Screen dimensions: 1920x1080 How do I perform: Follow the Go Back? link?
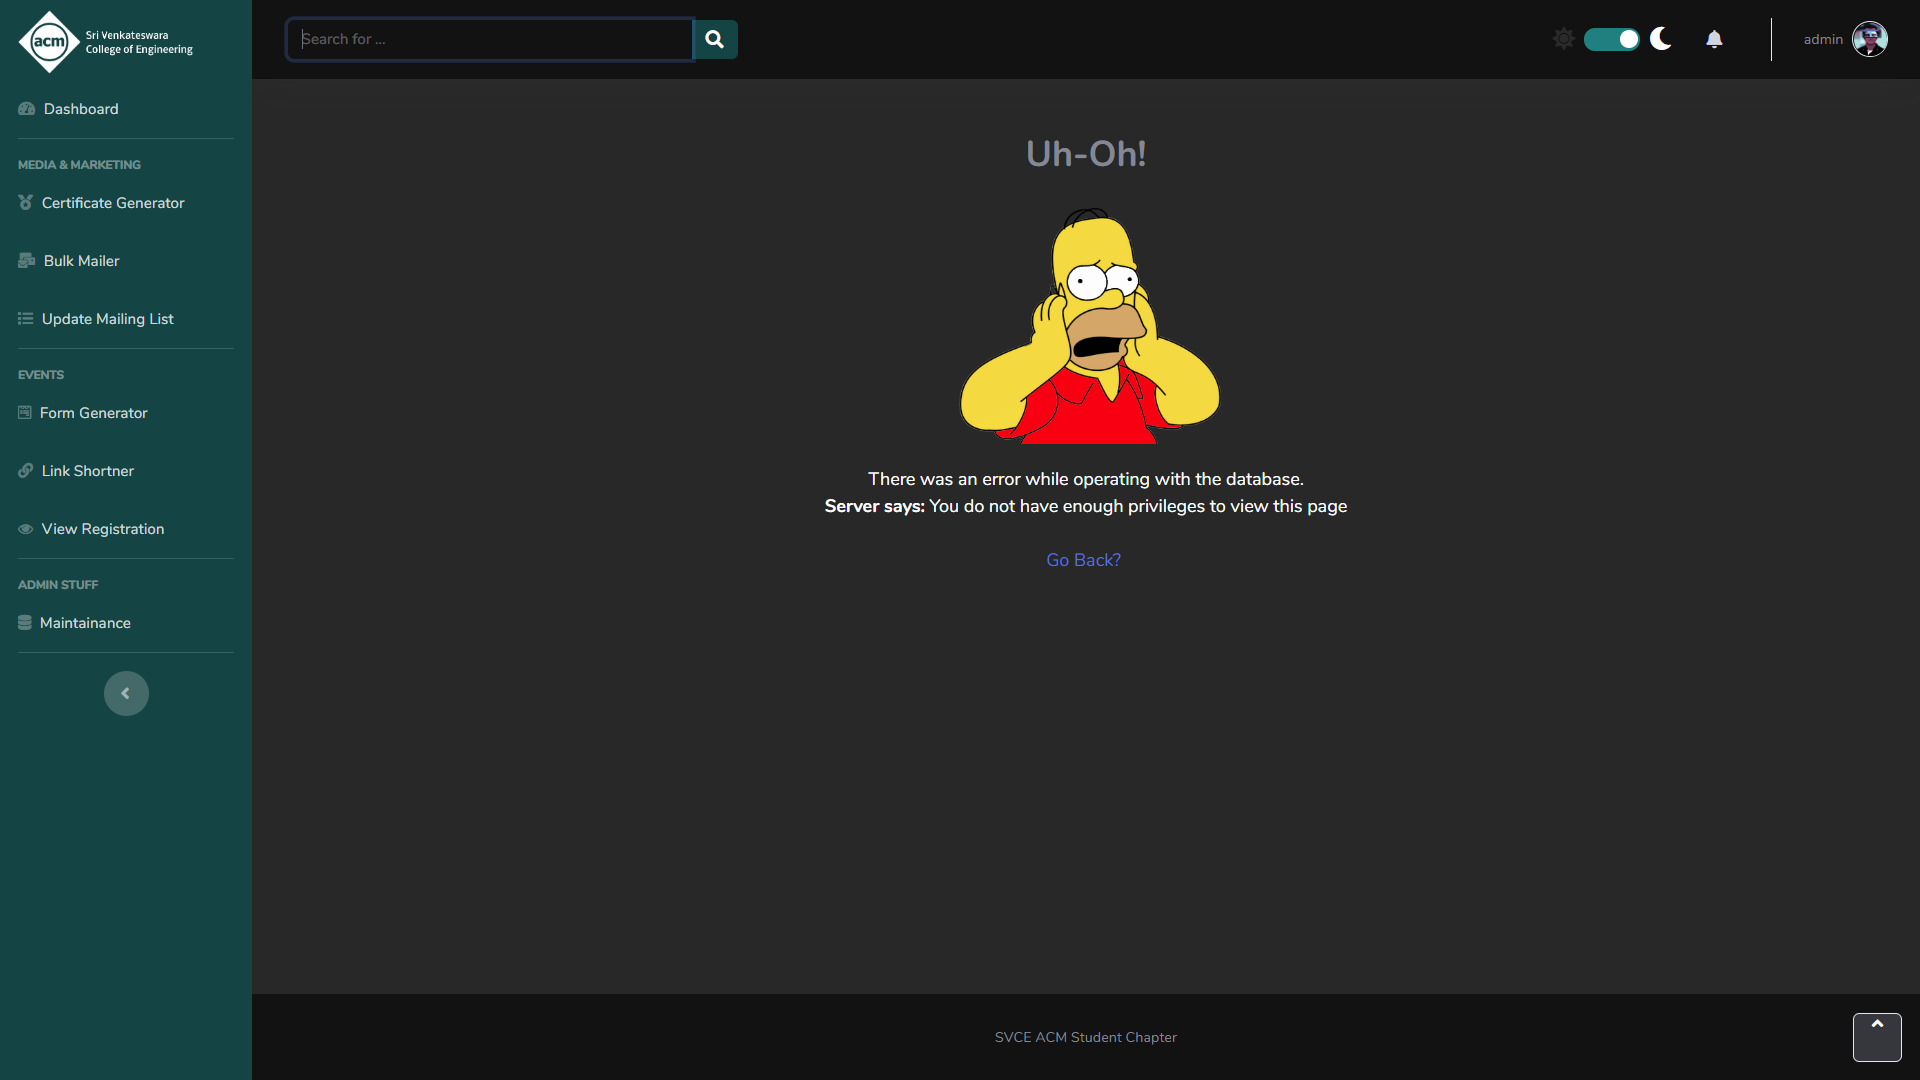(x=1083, y=560)
